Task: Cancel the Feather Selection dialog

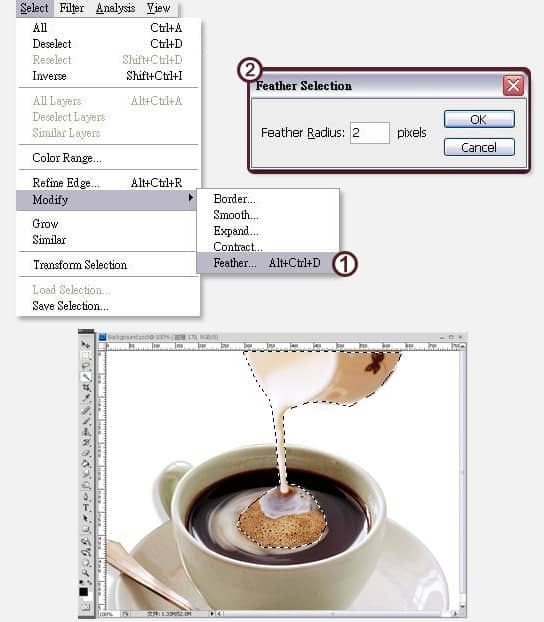Action: (x=479, y=147)
